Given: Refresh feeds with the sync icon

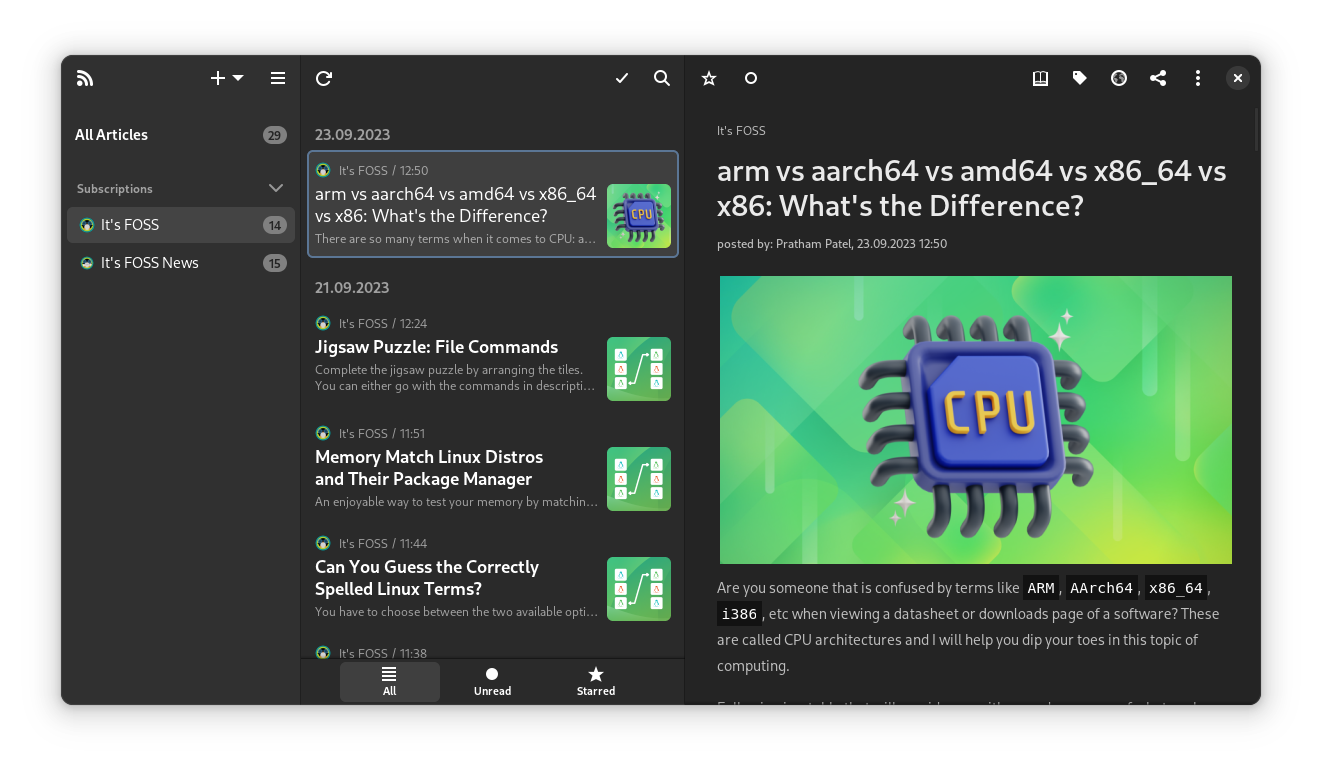Looking at the screenshot, I should [x=323, y=78].
